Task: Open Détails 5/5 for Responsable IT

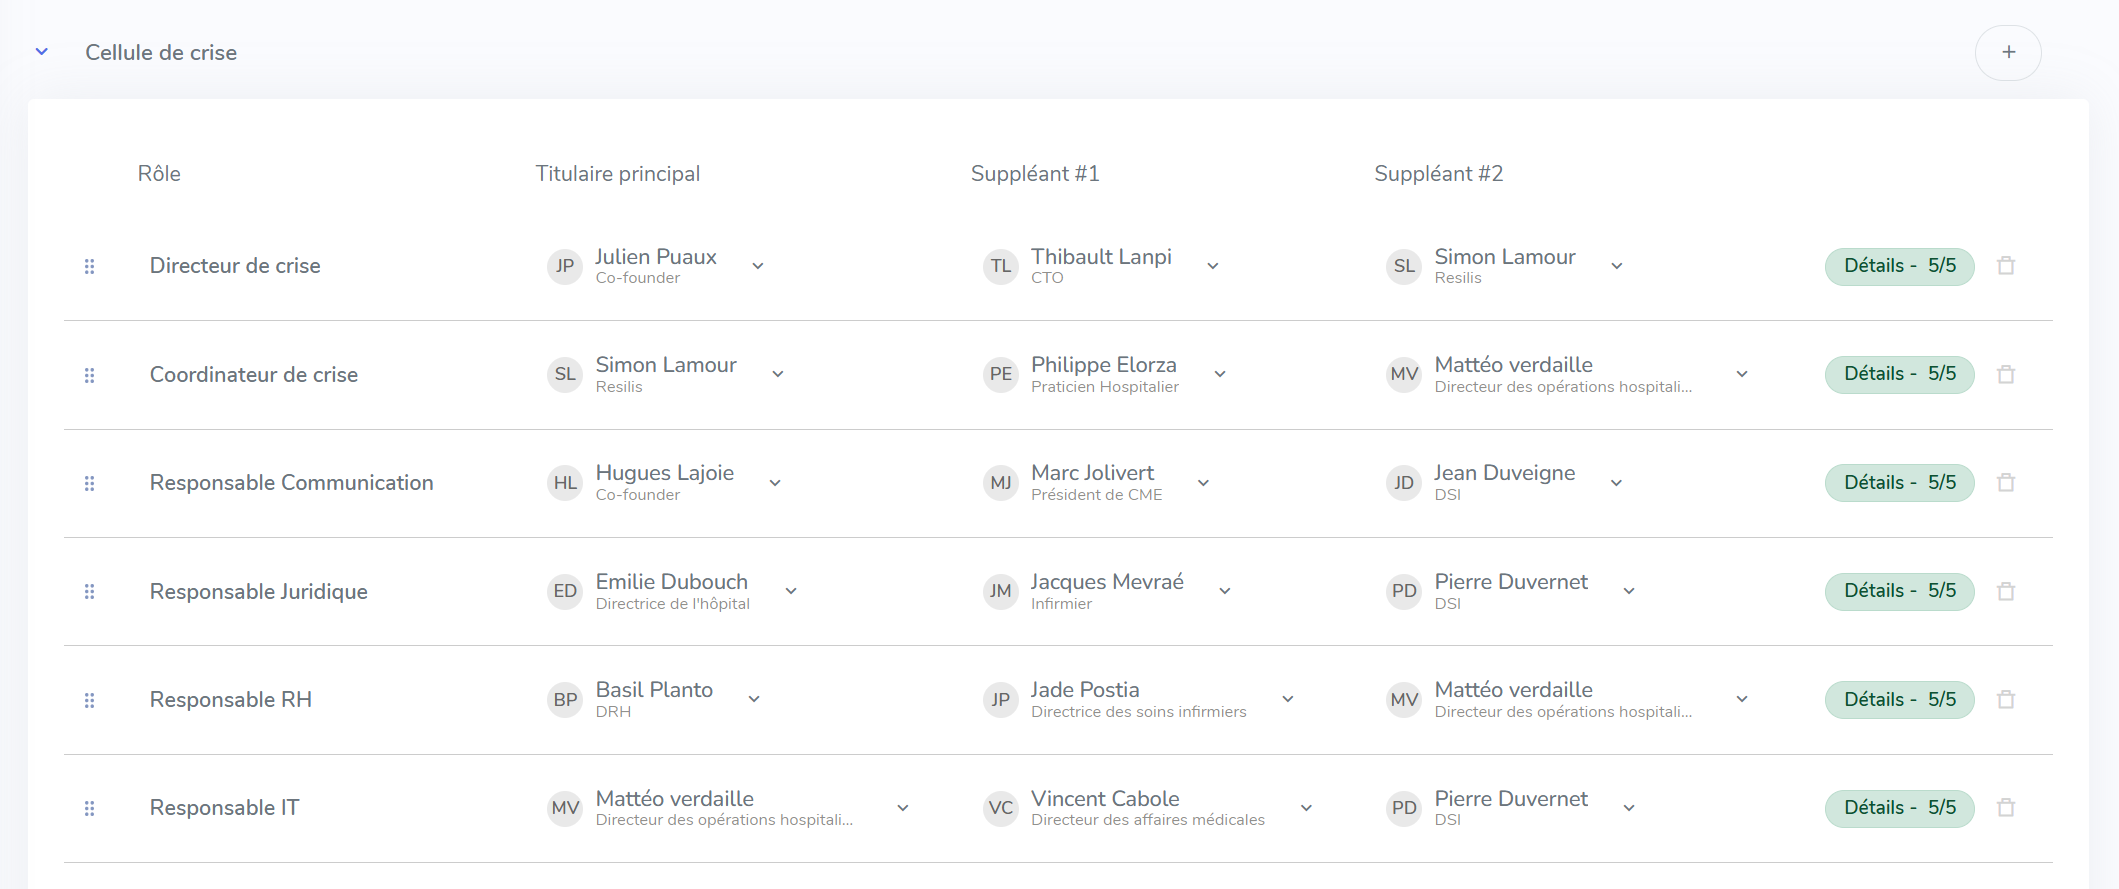Action: pyautogui.click(x=1899, y=808)
